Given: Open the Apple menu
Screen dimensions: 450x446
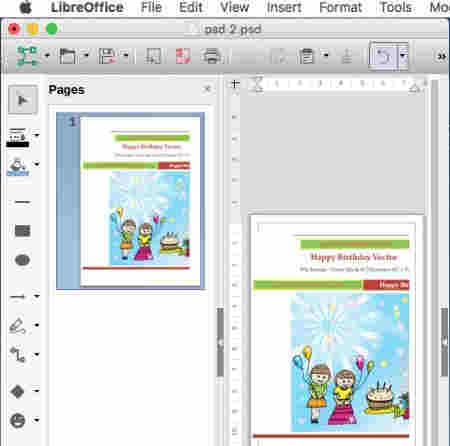Looking at the screenshot, I should pyautogui.click(x=25, y=7).
